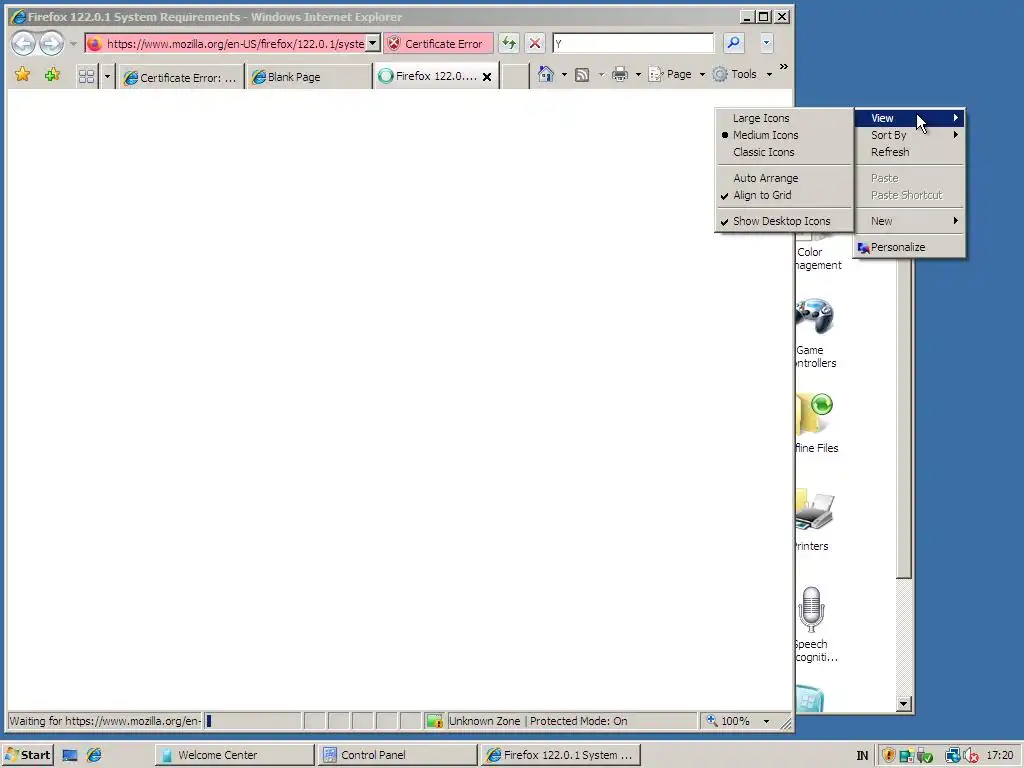Image resolution: width=1024 pixels, height=768 pixels.
Task: Open Offline Files icon in Control Panel
Action: [816, 423]
